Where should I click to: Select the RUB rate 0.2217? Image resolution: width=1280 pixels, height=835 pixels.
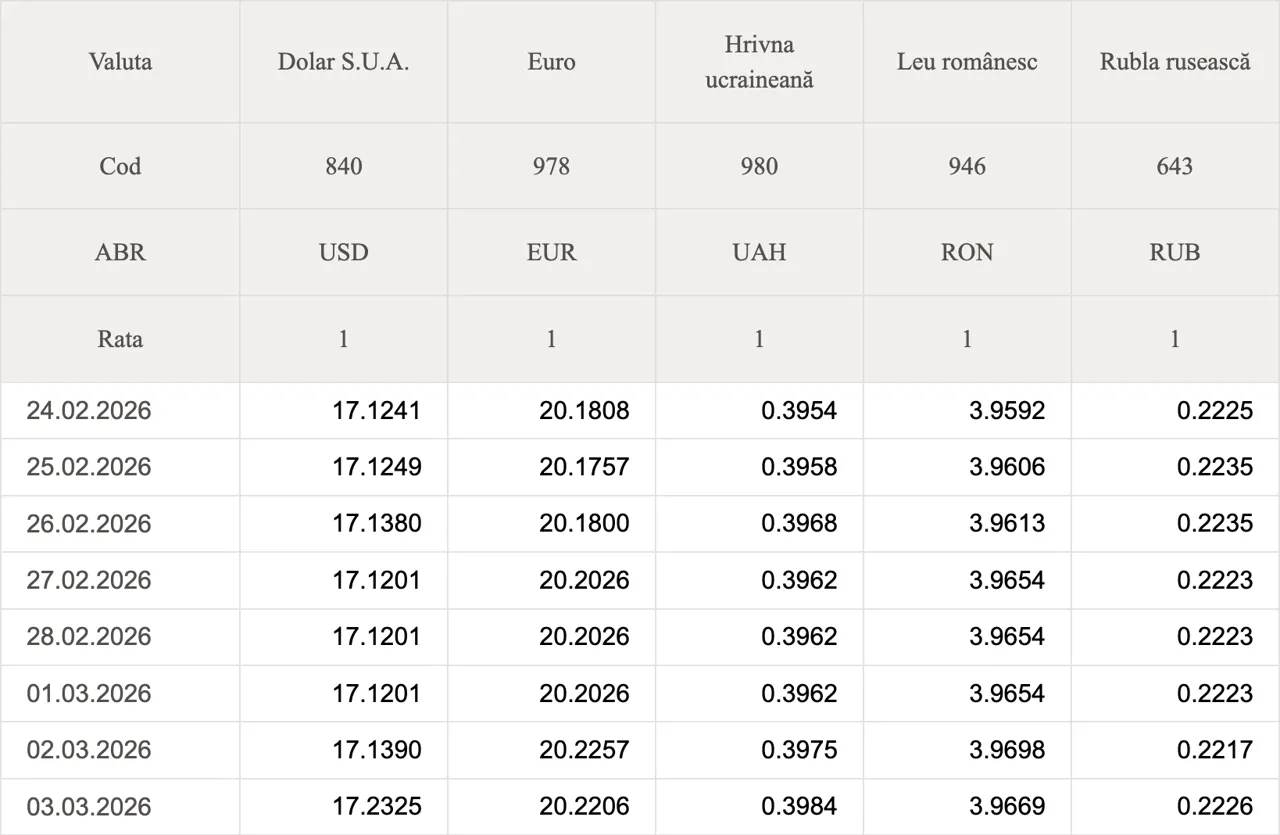click(1215, 750)
